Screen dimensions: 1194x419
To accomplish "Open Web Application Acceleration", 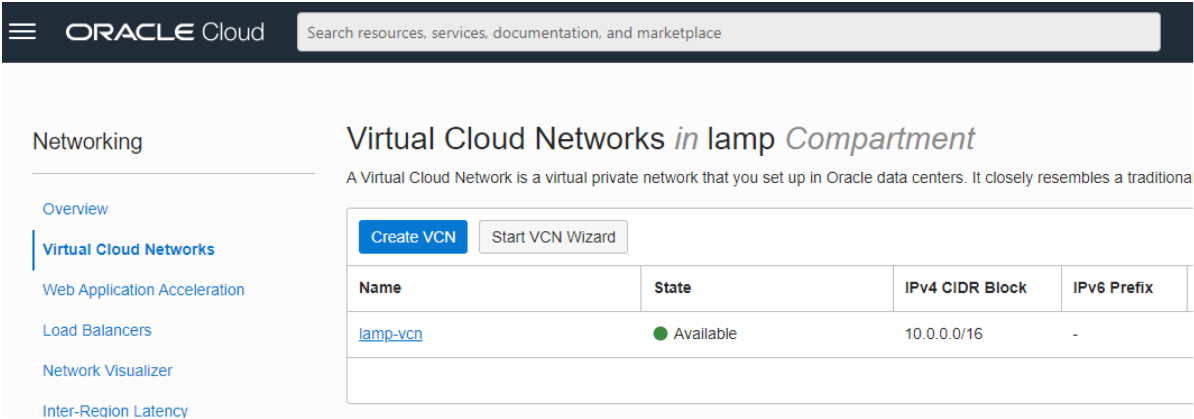I will (144, 289).
